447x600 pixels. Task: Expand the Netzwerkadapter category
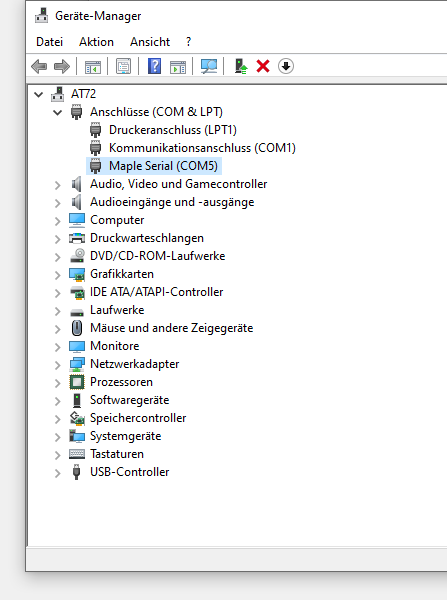57,365
